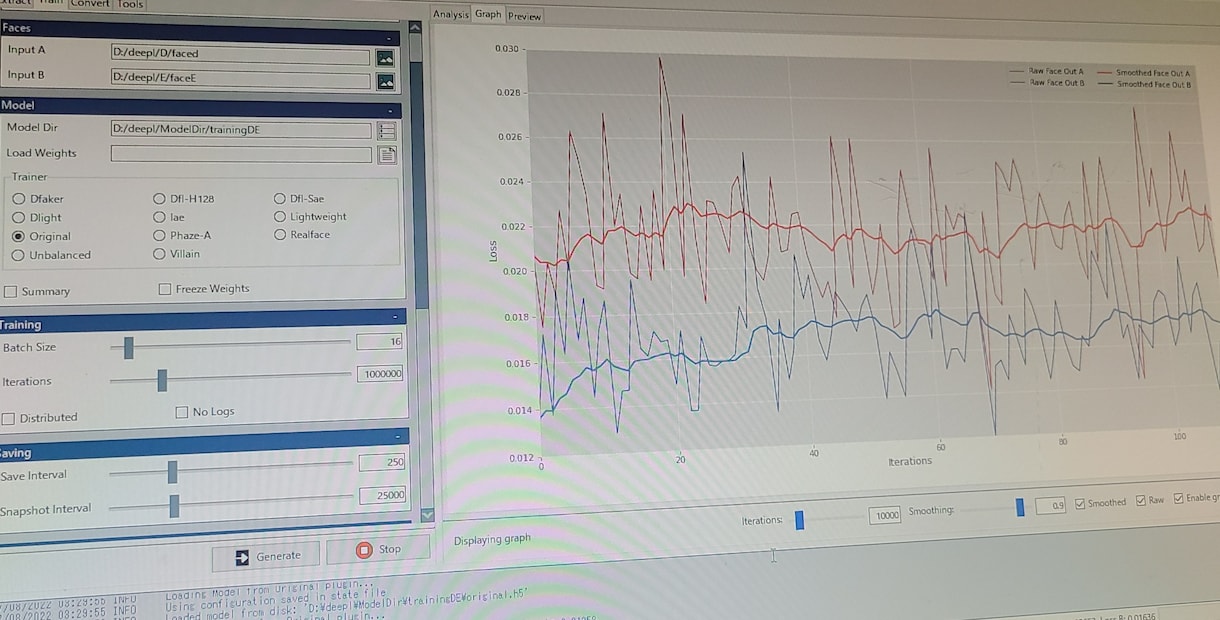Collapse the Saving section
Viewport: 1220px width, 620px height.
(398, 437)
